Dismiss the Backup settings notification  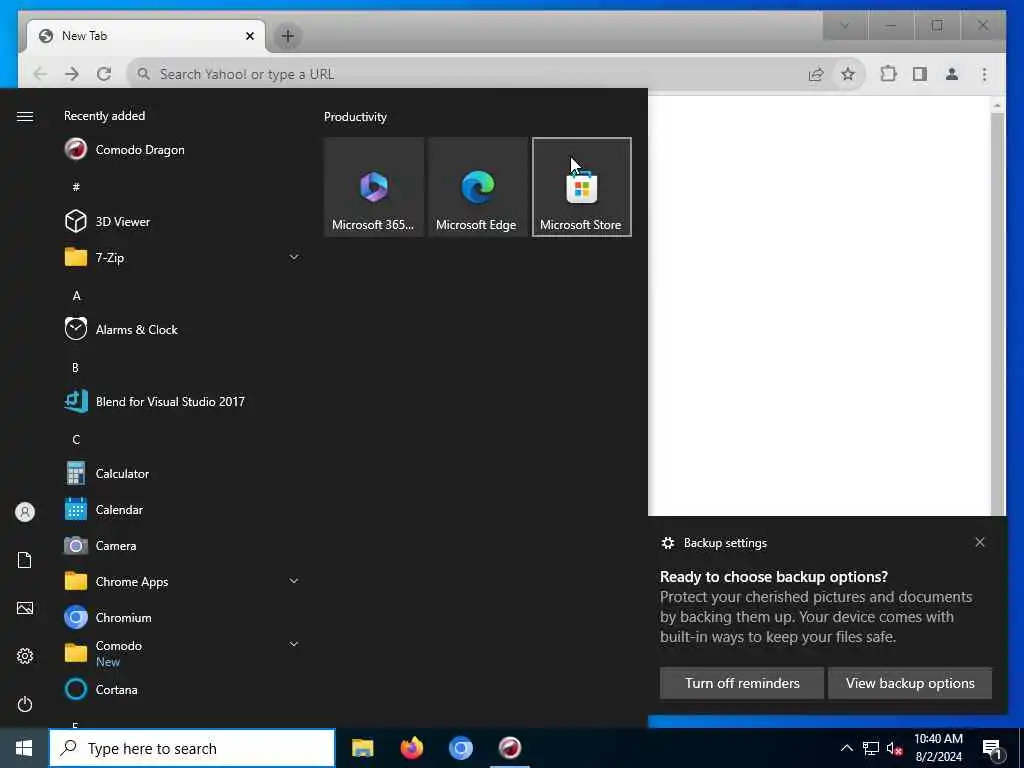click(x=980, y=542)
